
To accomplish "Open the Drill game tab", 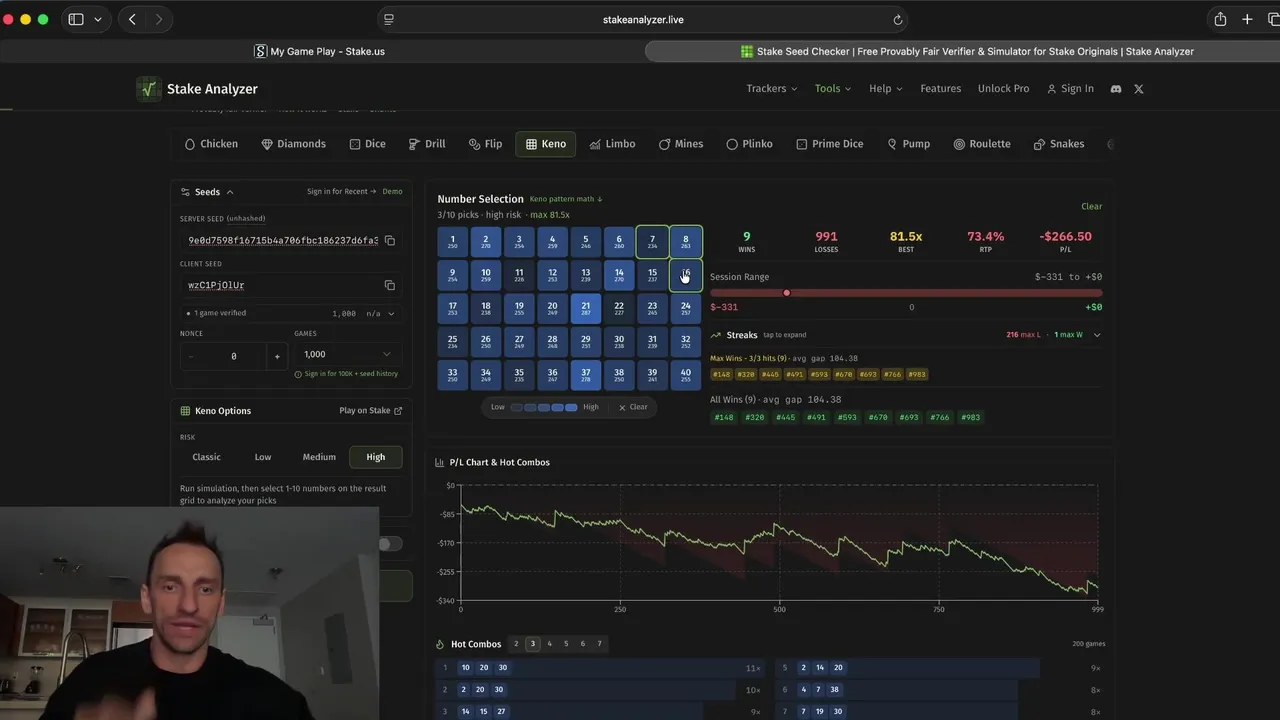I will coord(427,144).
